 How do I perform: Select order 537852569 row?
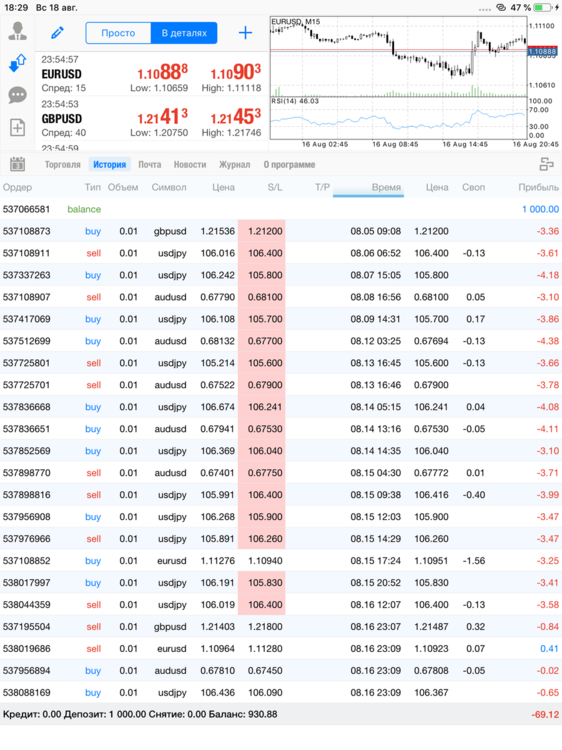click(281, 451)
